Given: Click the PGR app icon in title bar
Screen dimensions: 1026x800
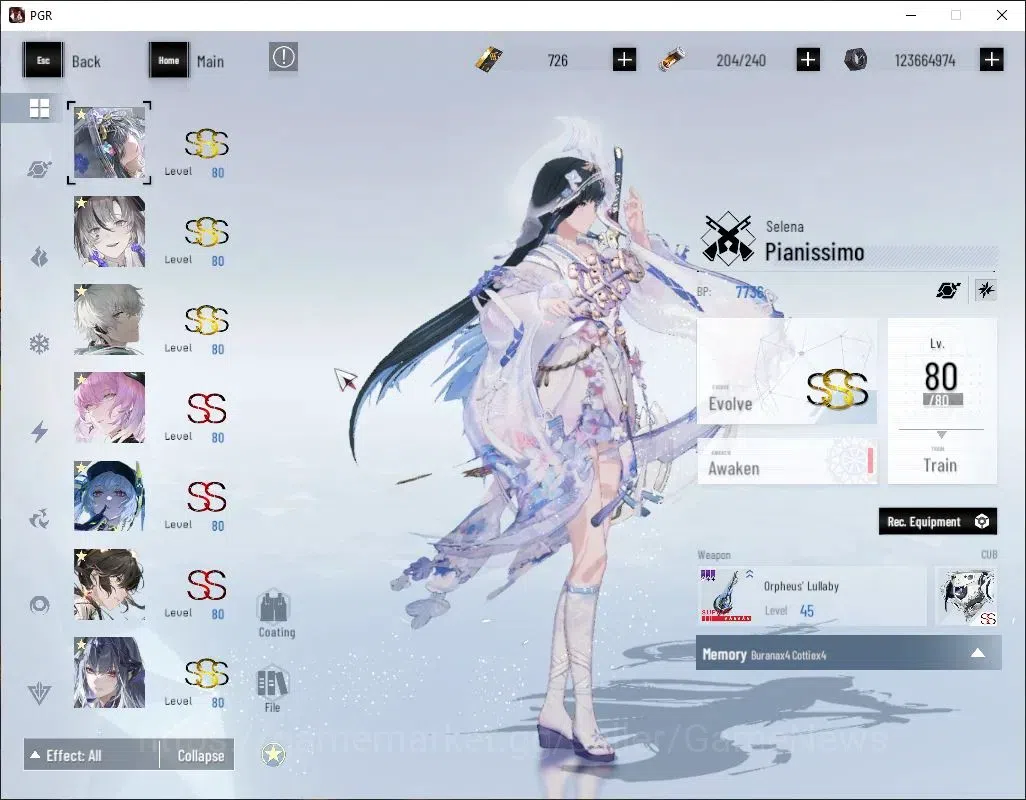Looking at the screenshot, I should click(x=16, y=15).
